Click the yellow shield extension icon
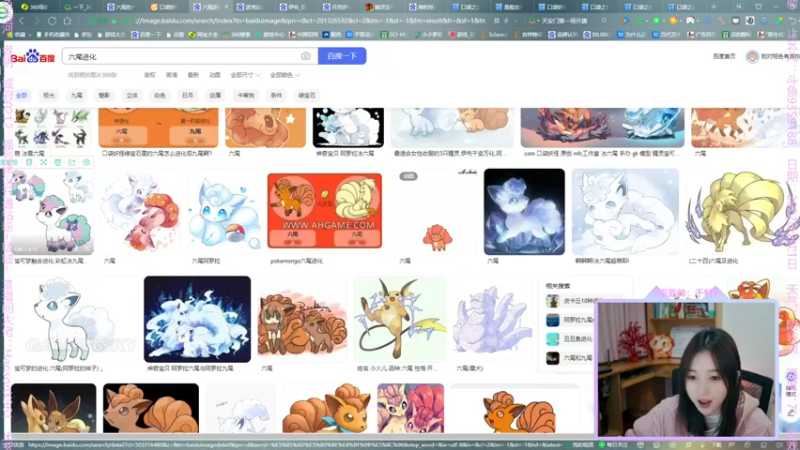Screen dimensions: 800x450 [673, 21]
